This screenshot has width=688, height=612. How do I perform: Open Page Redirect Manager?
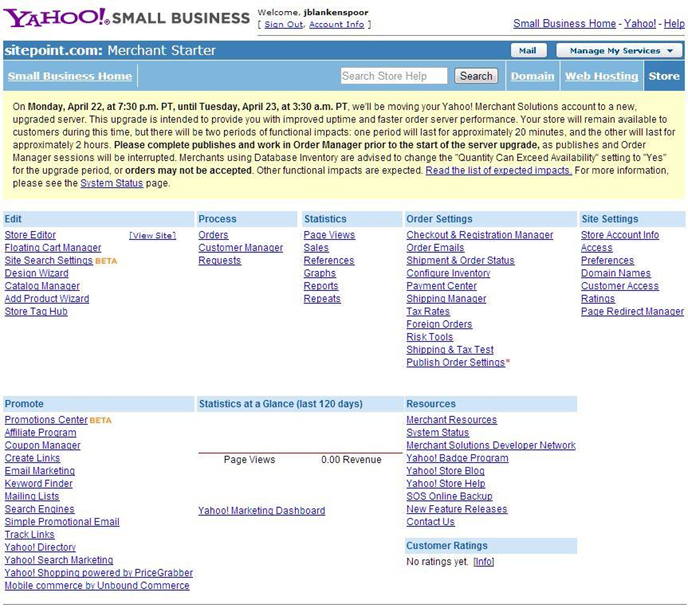(x=632, y=311)
